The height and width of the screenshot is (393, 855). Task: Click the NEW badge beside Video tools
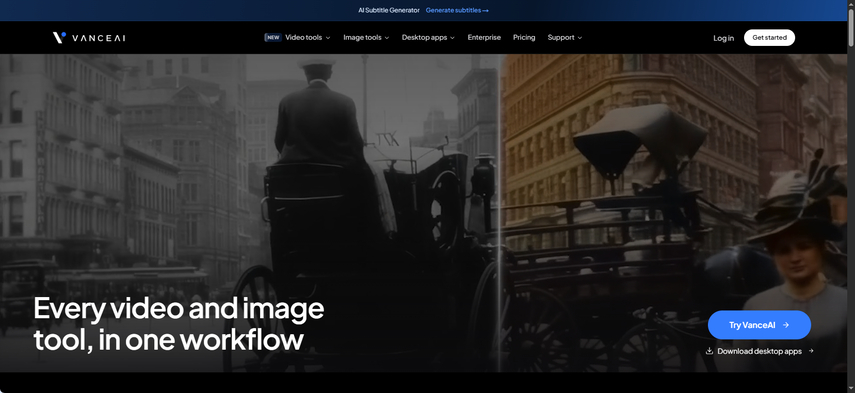tap(273, 38)
